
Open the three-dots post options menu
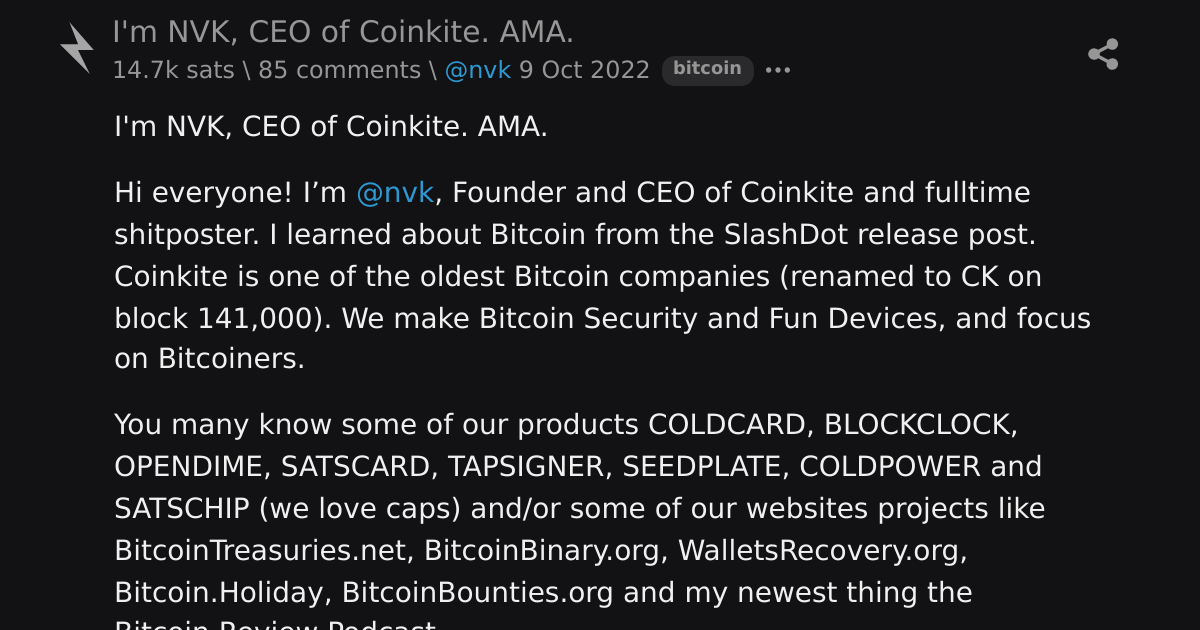778,70
